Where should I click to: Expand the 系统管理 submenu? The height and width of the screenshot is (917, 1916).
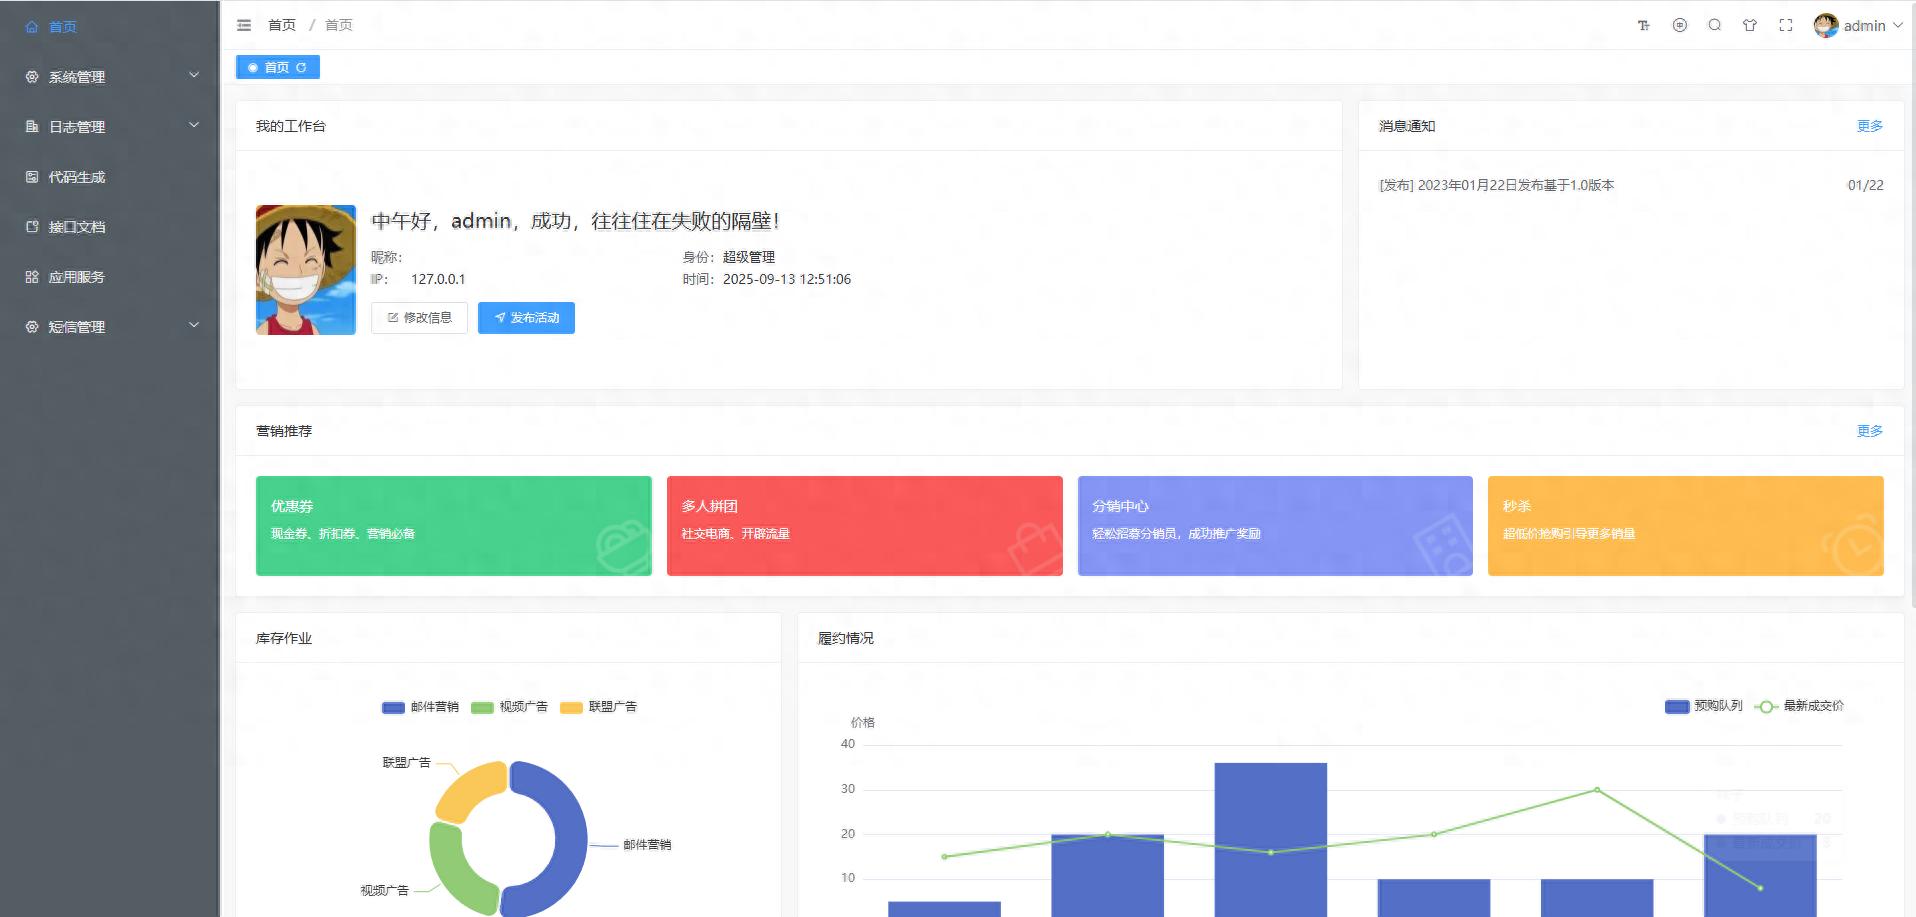point(110,77)
